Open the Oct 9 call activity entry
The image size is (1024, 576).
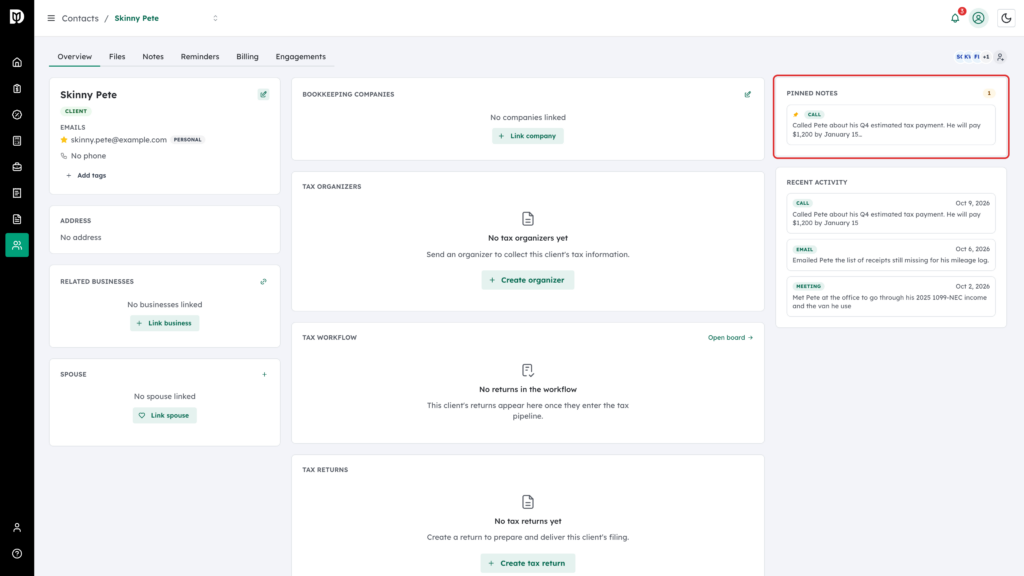[891, 213]
